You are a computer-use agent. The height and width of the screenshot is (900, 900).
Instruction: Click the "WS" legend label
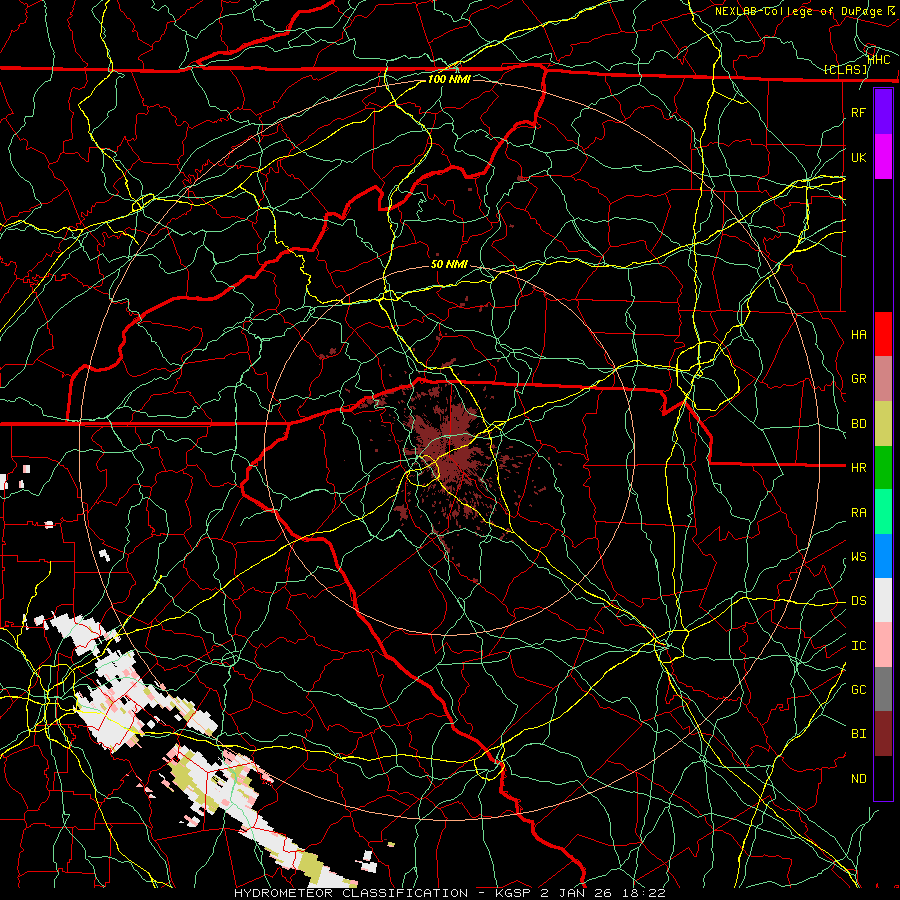[858, 556]
